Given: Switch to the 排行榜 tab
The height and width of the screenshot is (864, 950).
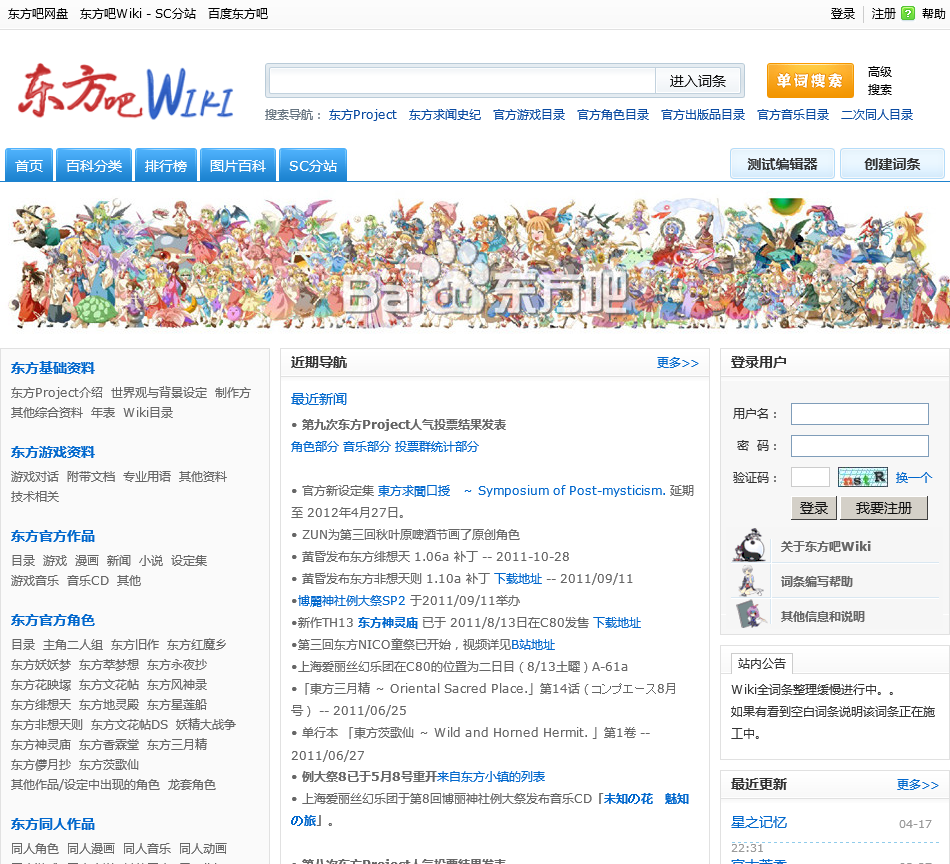Looking at the screenshot, I should (x=166, y=165).
